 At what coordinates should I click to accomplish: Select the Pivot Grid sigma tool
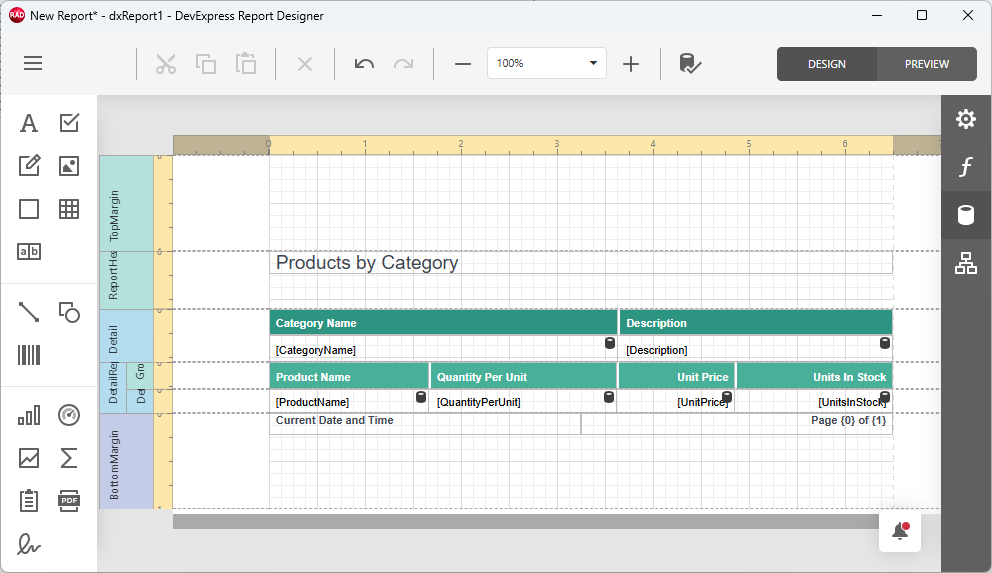point(69,458)
